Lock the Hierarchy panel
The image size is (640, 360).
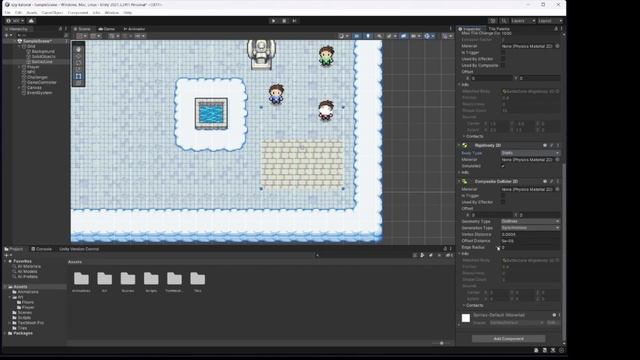point(60,29)
